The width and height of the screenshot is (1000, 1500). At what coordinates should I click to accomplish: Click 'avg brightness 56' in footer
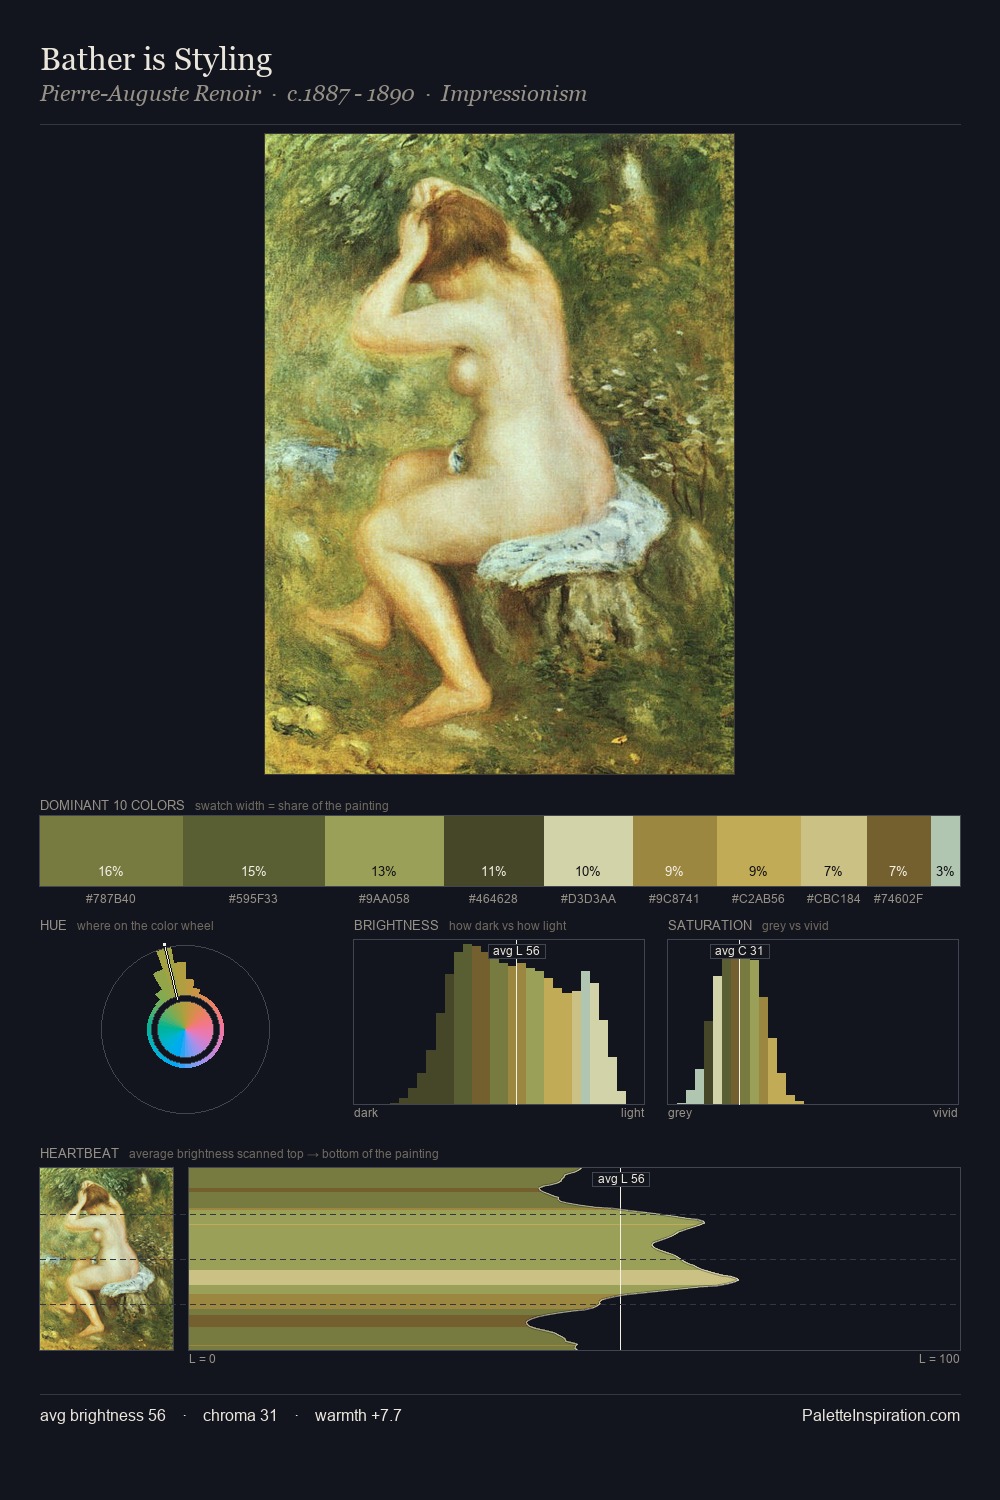pyautogui.click(x=103, y=1415)
